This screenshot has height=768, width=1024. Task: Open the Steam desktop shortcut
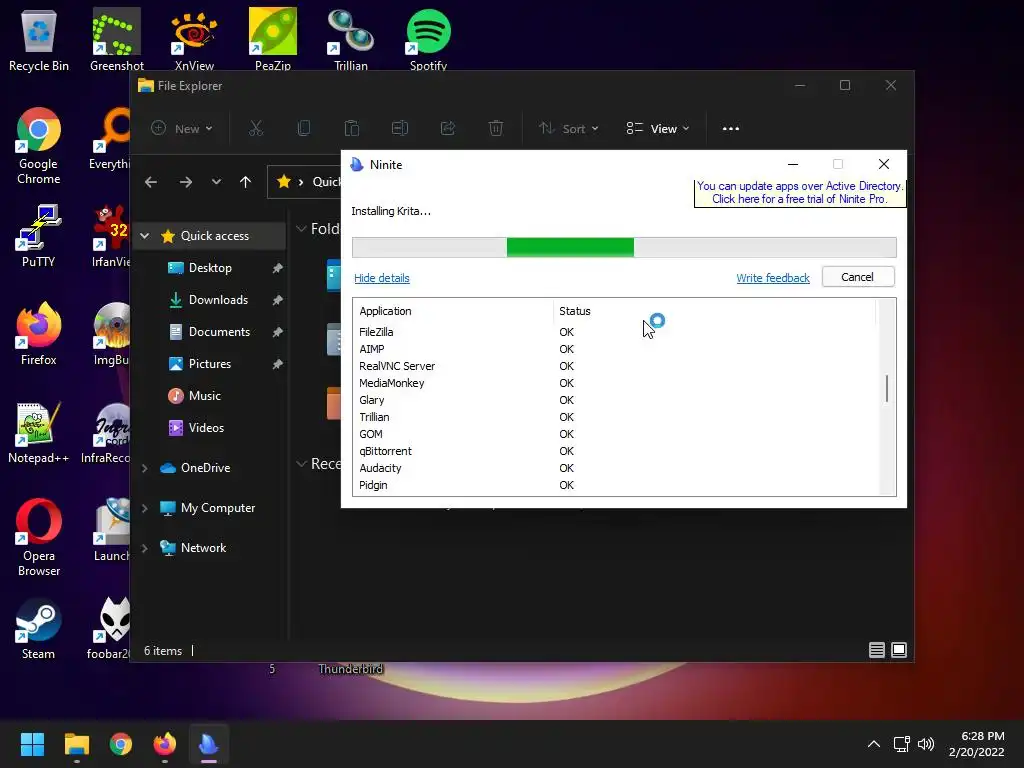click(39, 628)
